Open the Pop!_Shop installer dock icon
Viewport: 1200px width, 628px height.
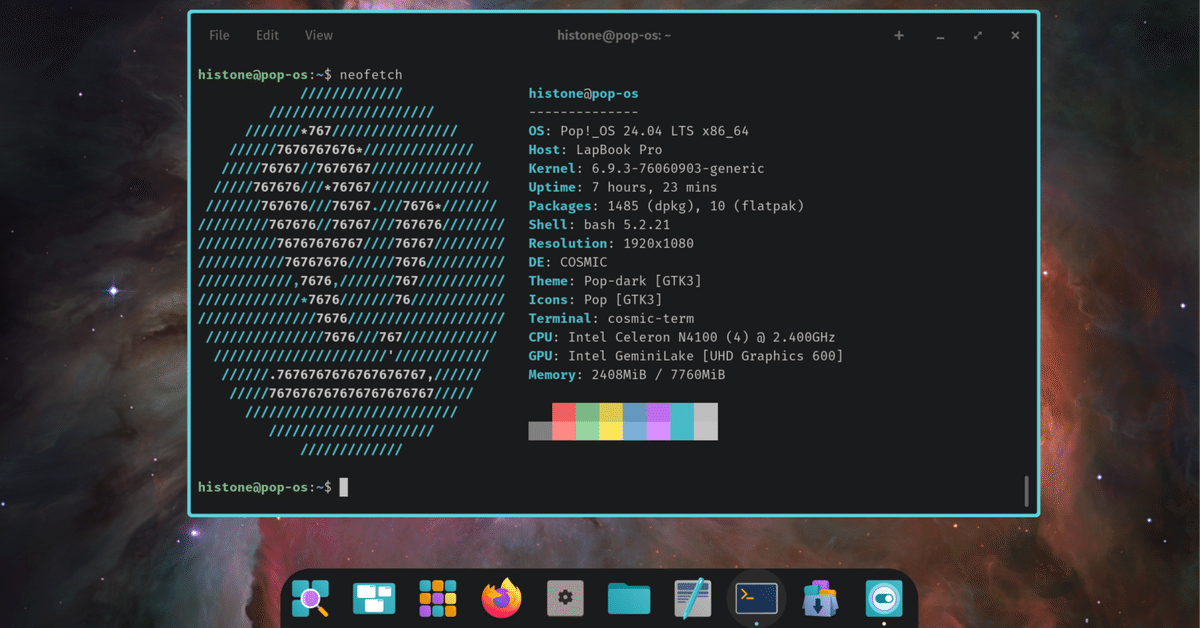click(820, 597)
